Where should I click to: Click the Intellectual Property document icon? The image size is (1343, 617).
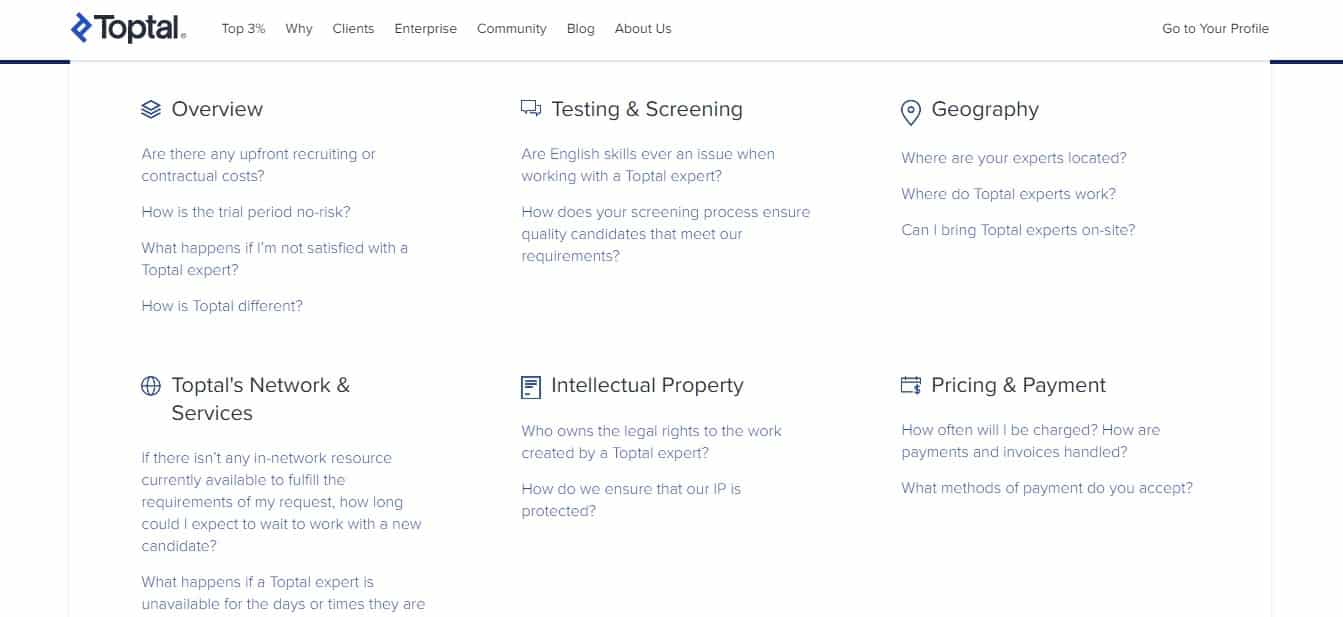click(529, 384)
